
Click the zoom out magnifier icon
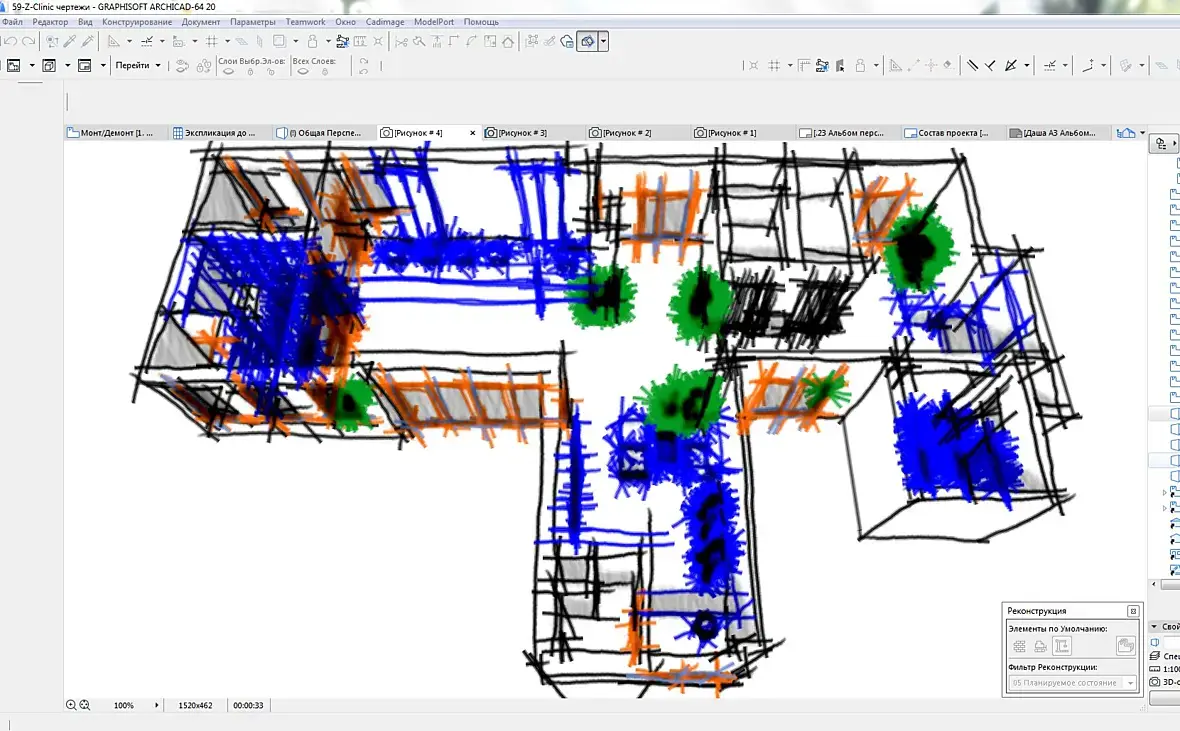point(85,705)
